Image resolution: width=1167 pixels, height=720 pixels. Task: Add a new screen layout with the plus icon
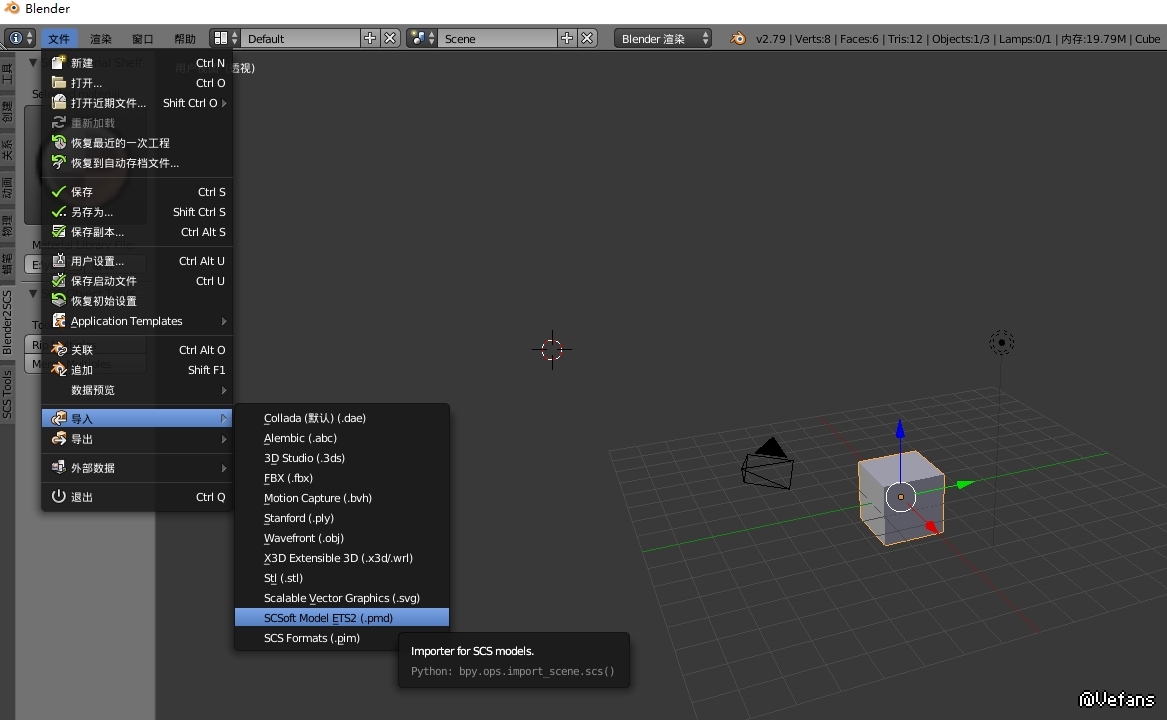(370, 38)
